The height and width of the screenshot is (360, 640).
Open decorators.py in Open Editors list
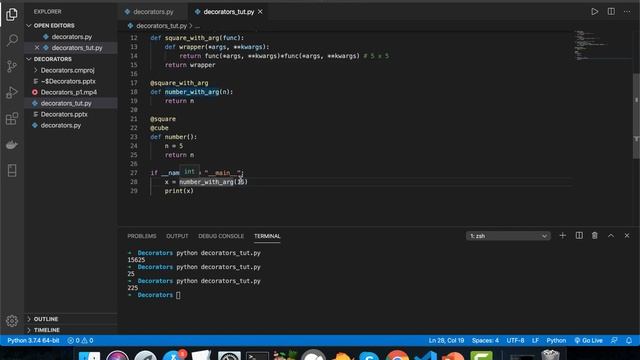pos(71,37)
